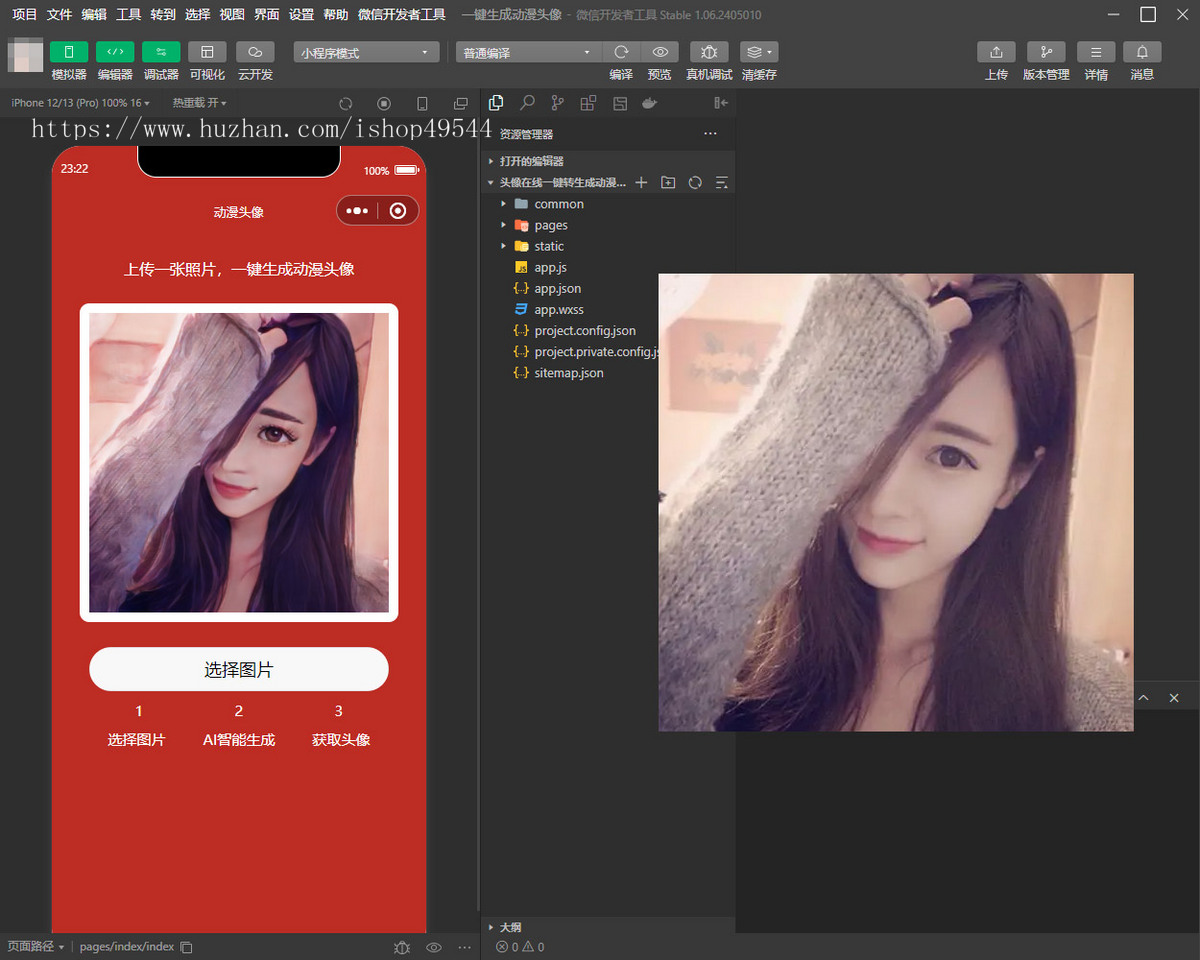
Task: Detach the simulator into separate window
Action: coord(460,103)
